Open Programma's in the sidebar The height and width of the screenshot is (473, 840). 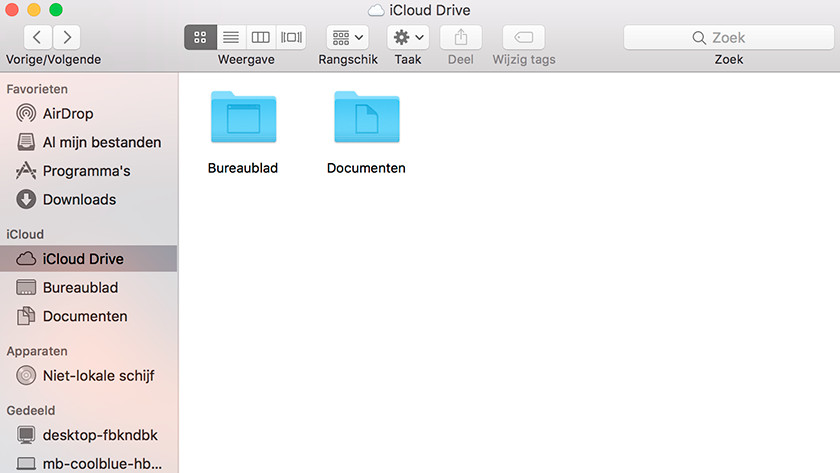(88, 171)
